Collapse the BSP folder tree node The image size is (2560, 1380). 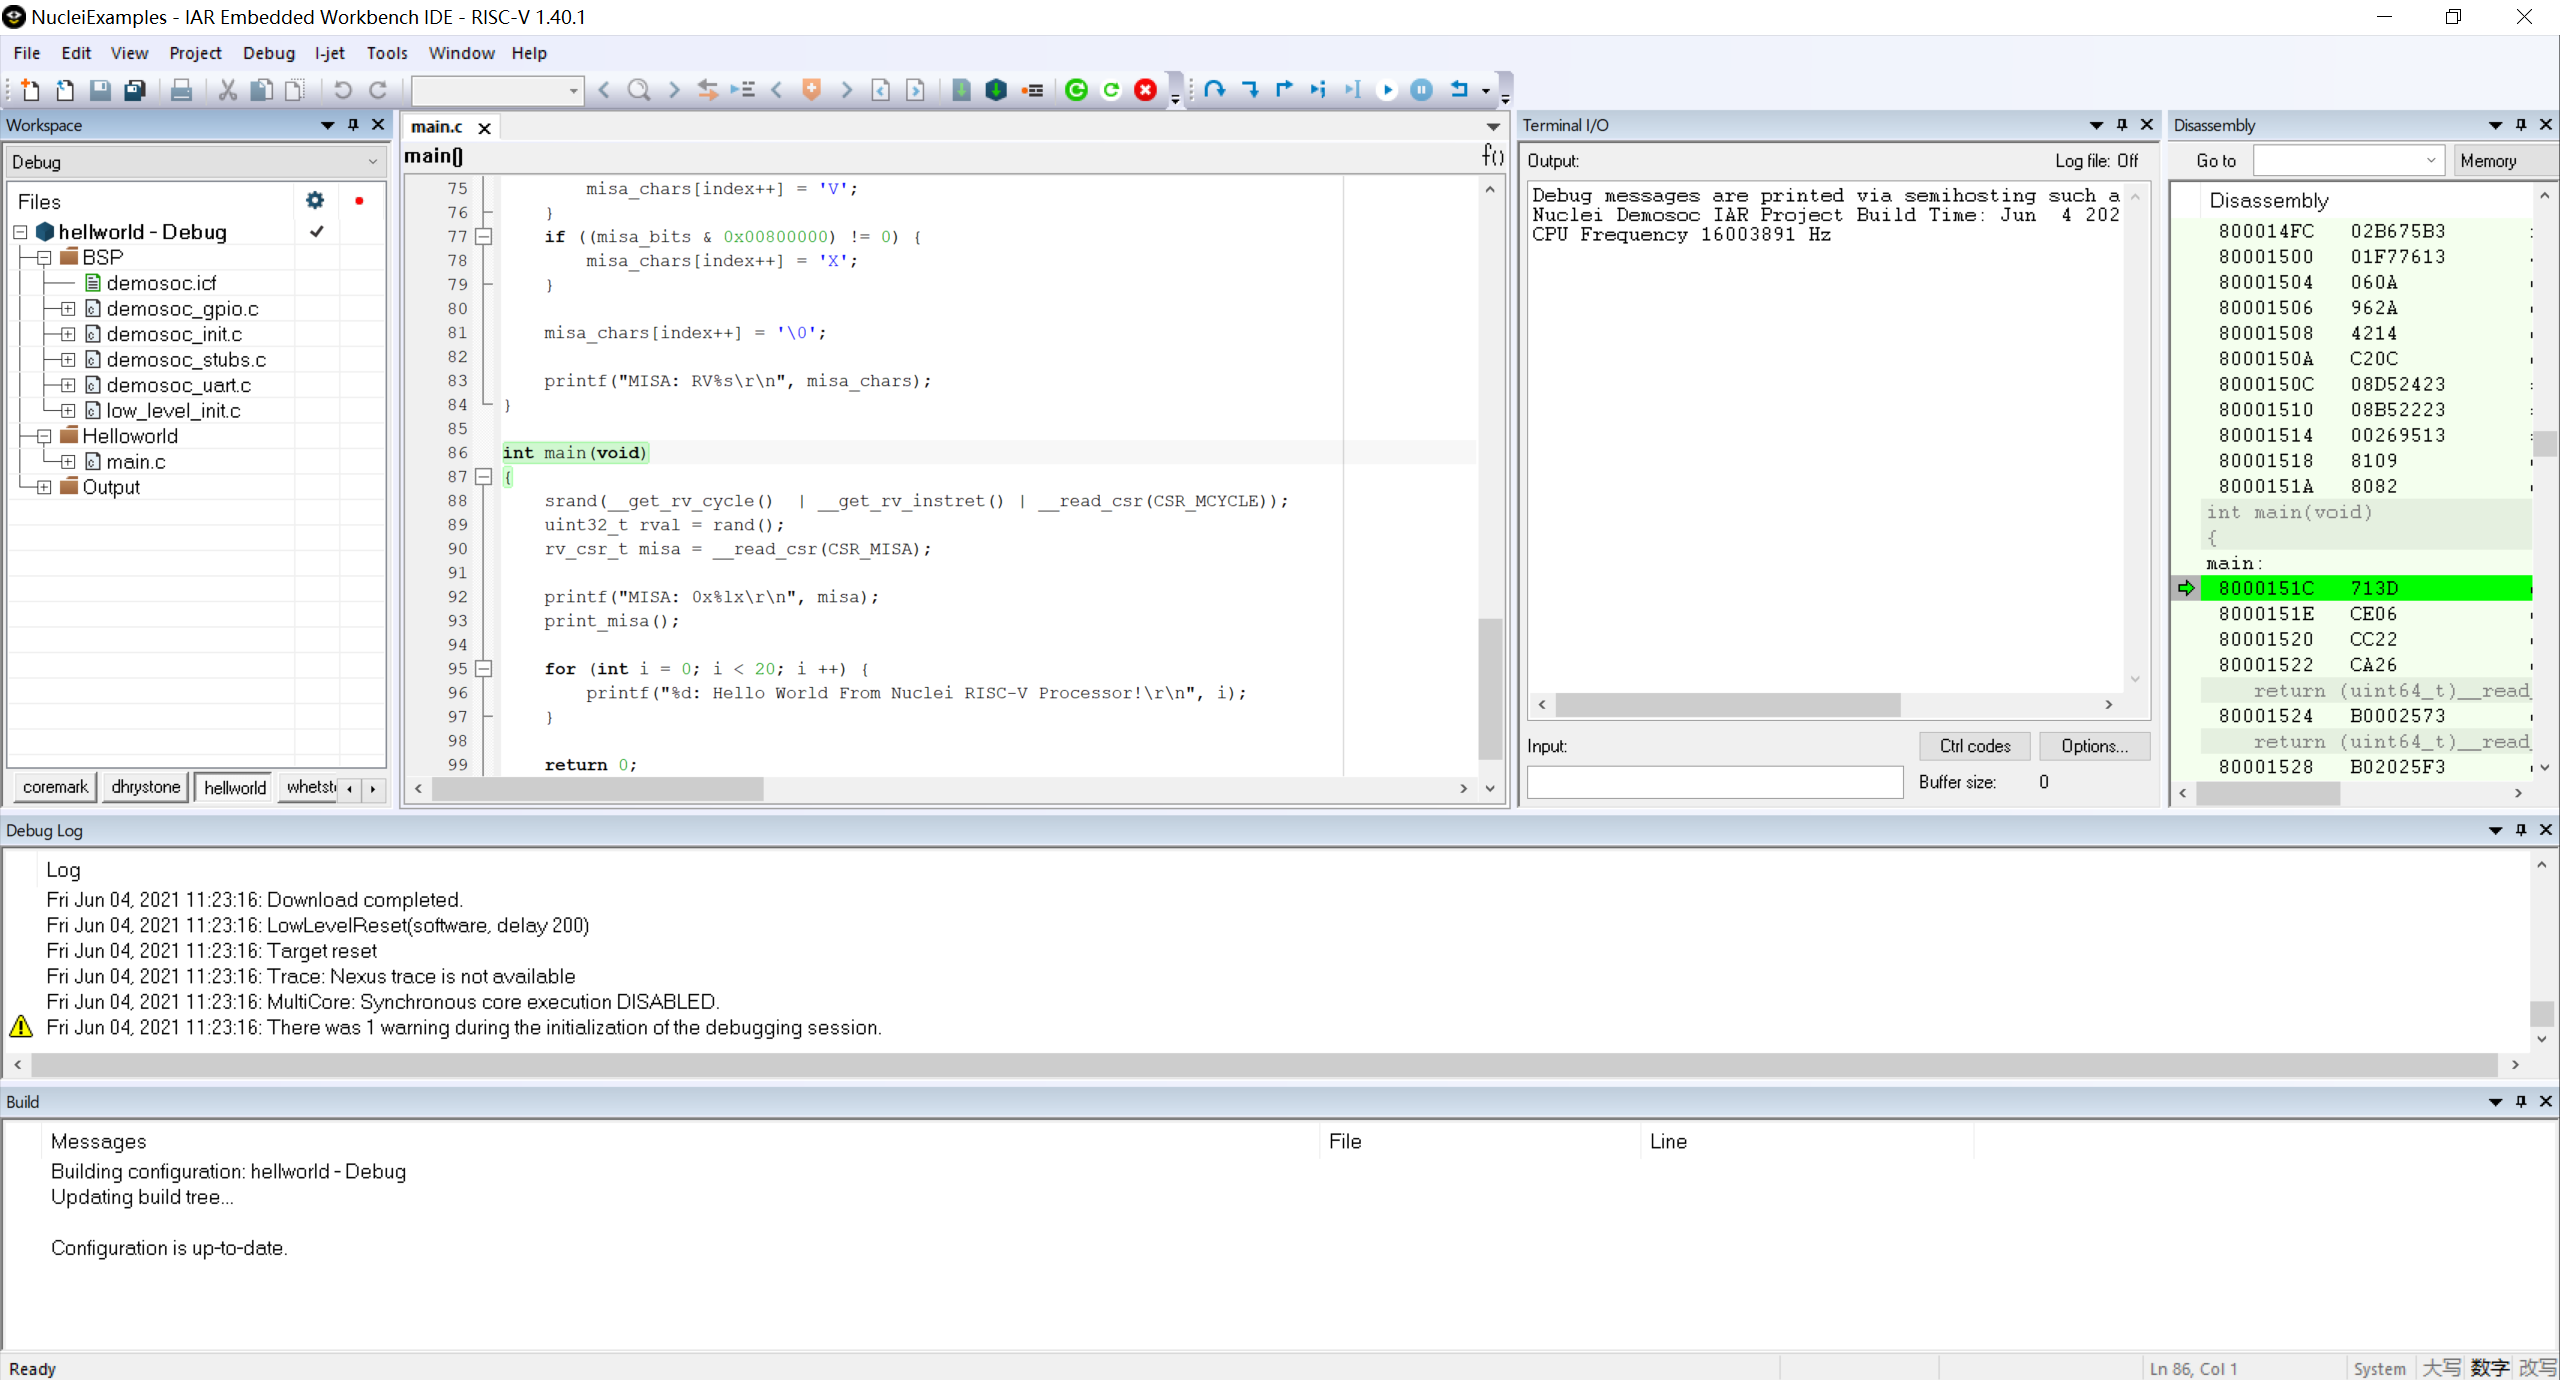(x=44, y=257)
